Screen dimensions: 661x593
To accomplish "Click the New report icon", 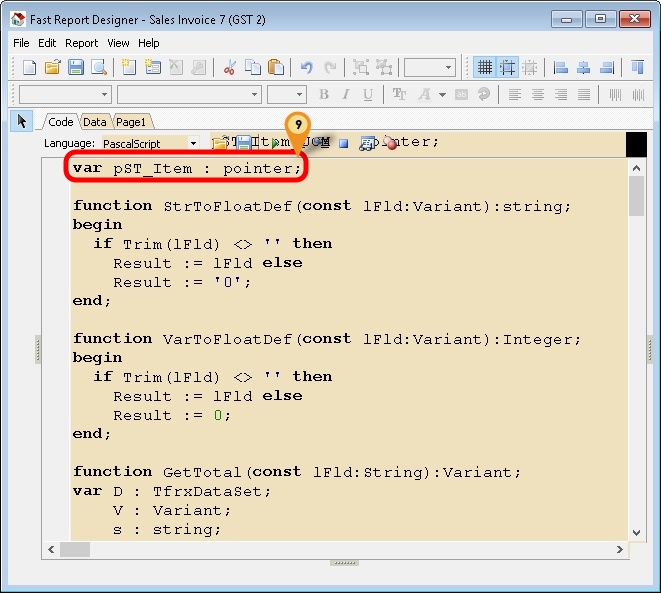I will (29, 67).
